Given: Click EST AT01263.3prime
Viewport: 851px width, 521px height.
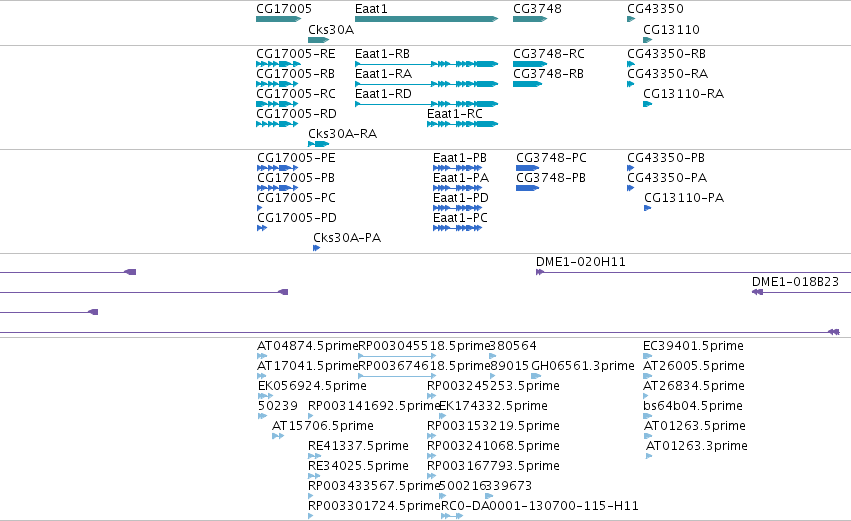Looking at the screenshot, I should (x=649, y=456).
